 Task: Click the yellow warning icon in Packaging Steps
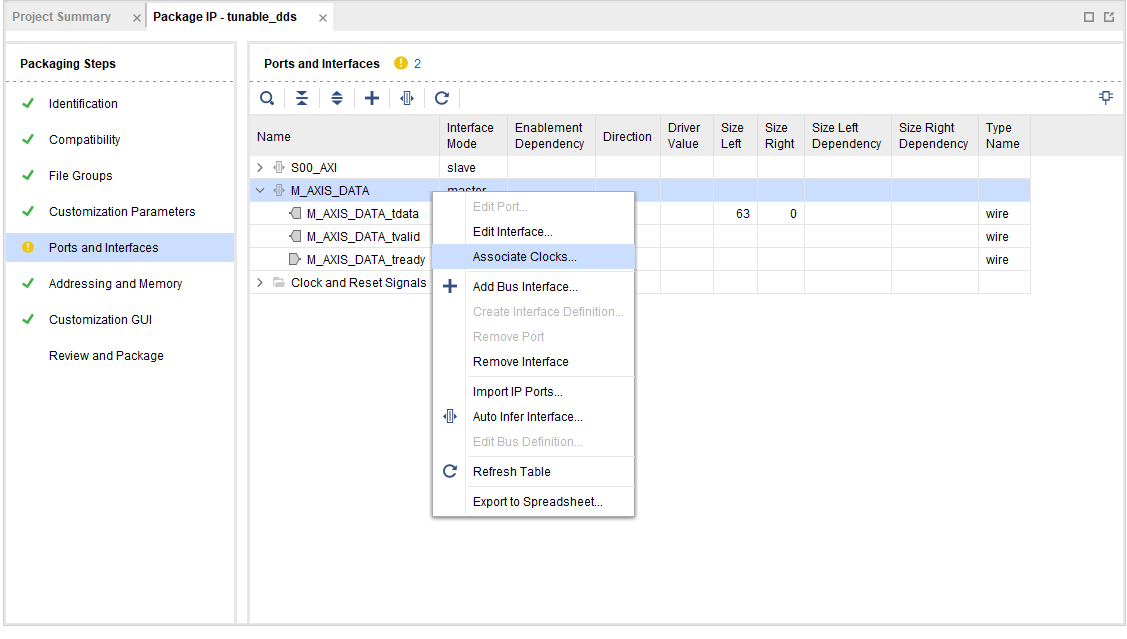(28, 247)
